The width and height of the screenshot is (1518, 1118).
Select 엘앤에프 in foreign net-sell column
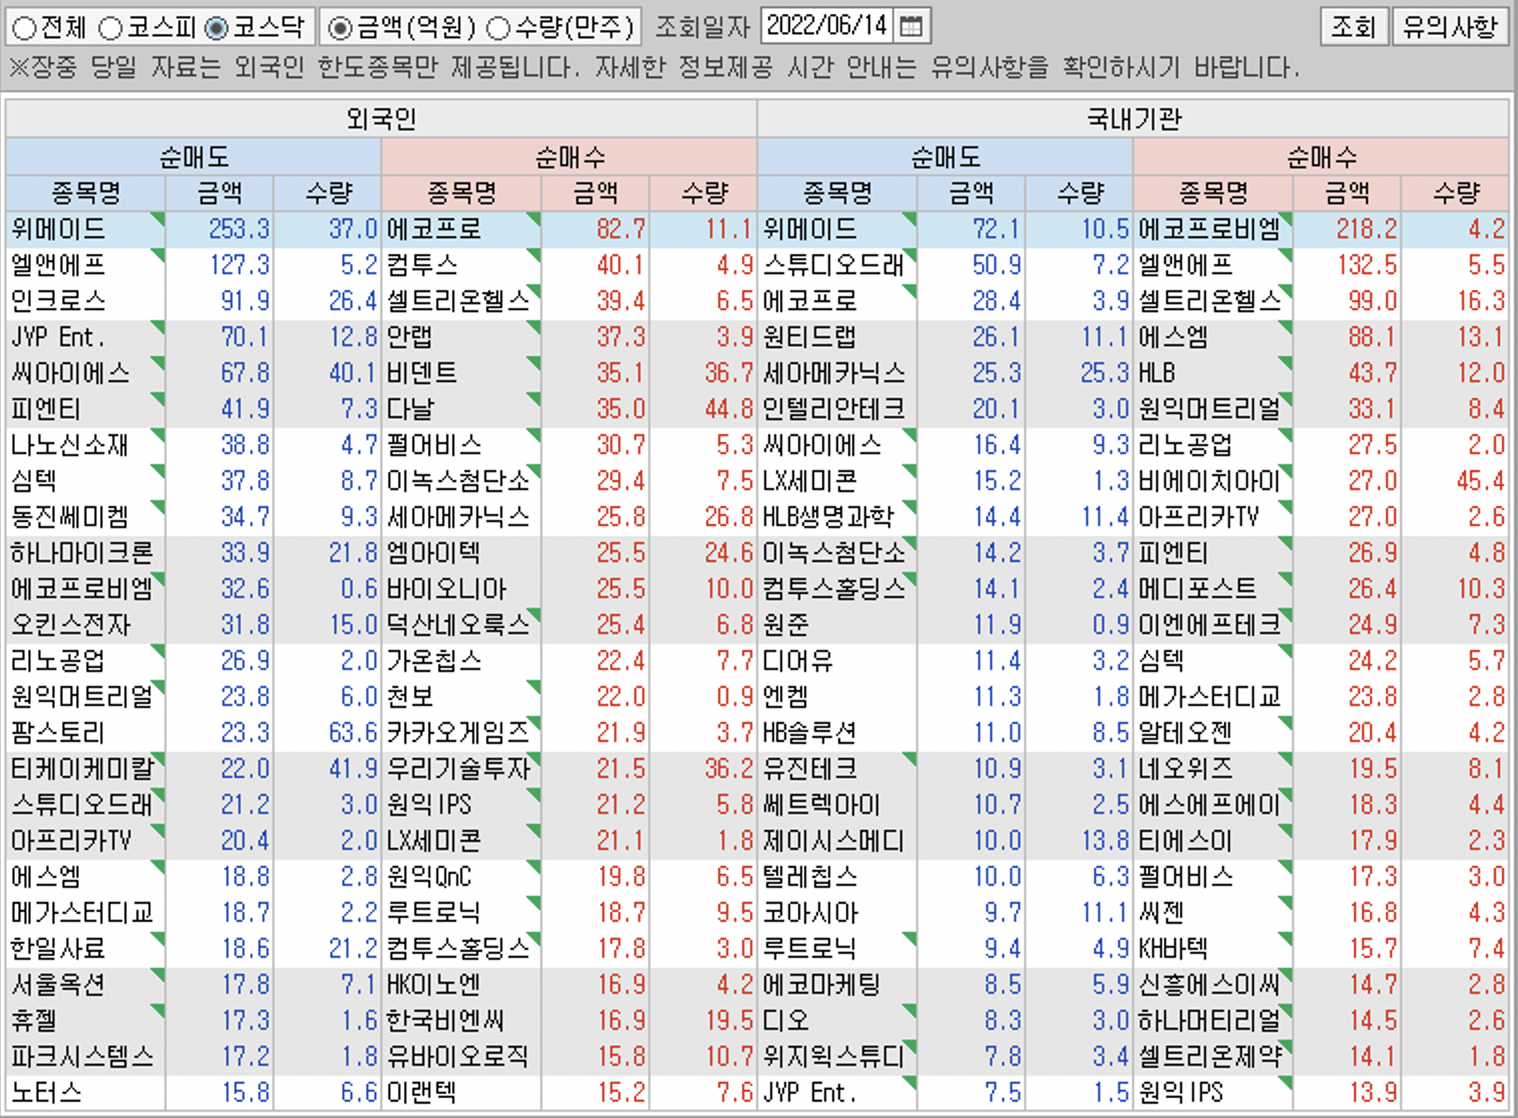click(58, 265)
